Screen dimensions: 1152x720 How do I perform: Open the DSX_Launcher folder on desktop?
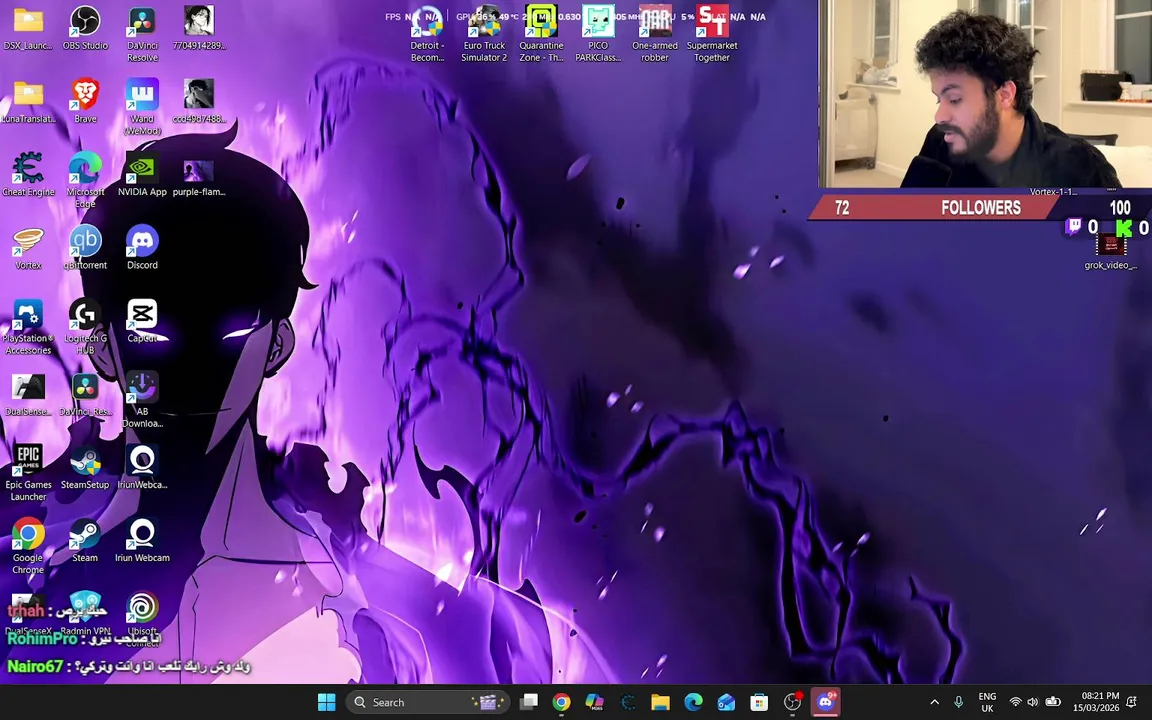pyautogui.click(x=28, y=29)
